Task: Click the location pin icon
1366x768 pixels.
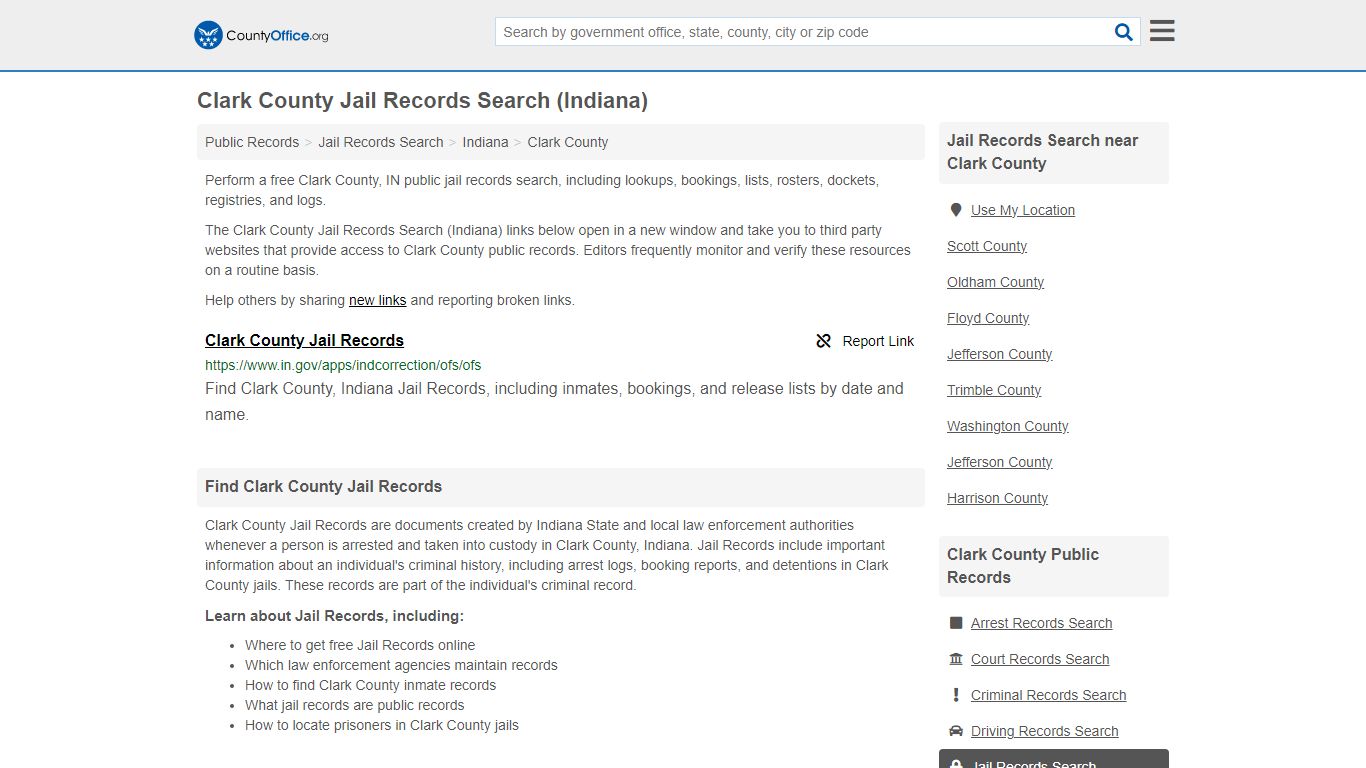Action: (956, 210)
